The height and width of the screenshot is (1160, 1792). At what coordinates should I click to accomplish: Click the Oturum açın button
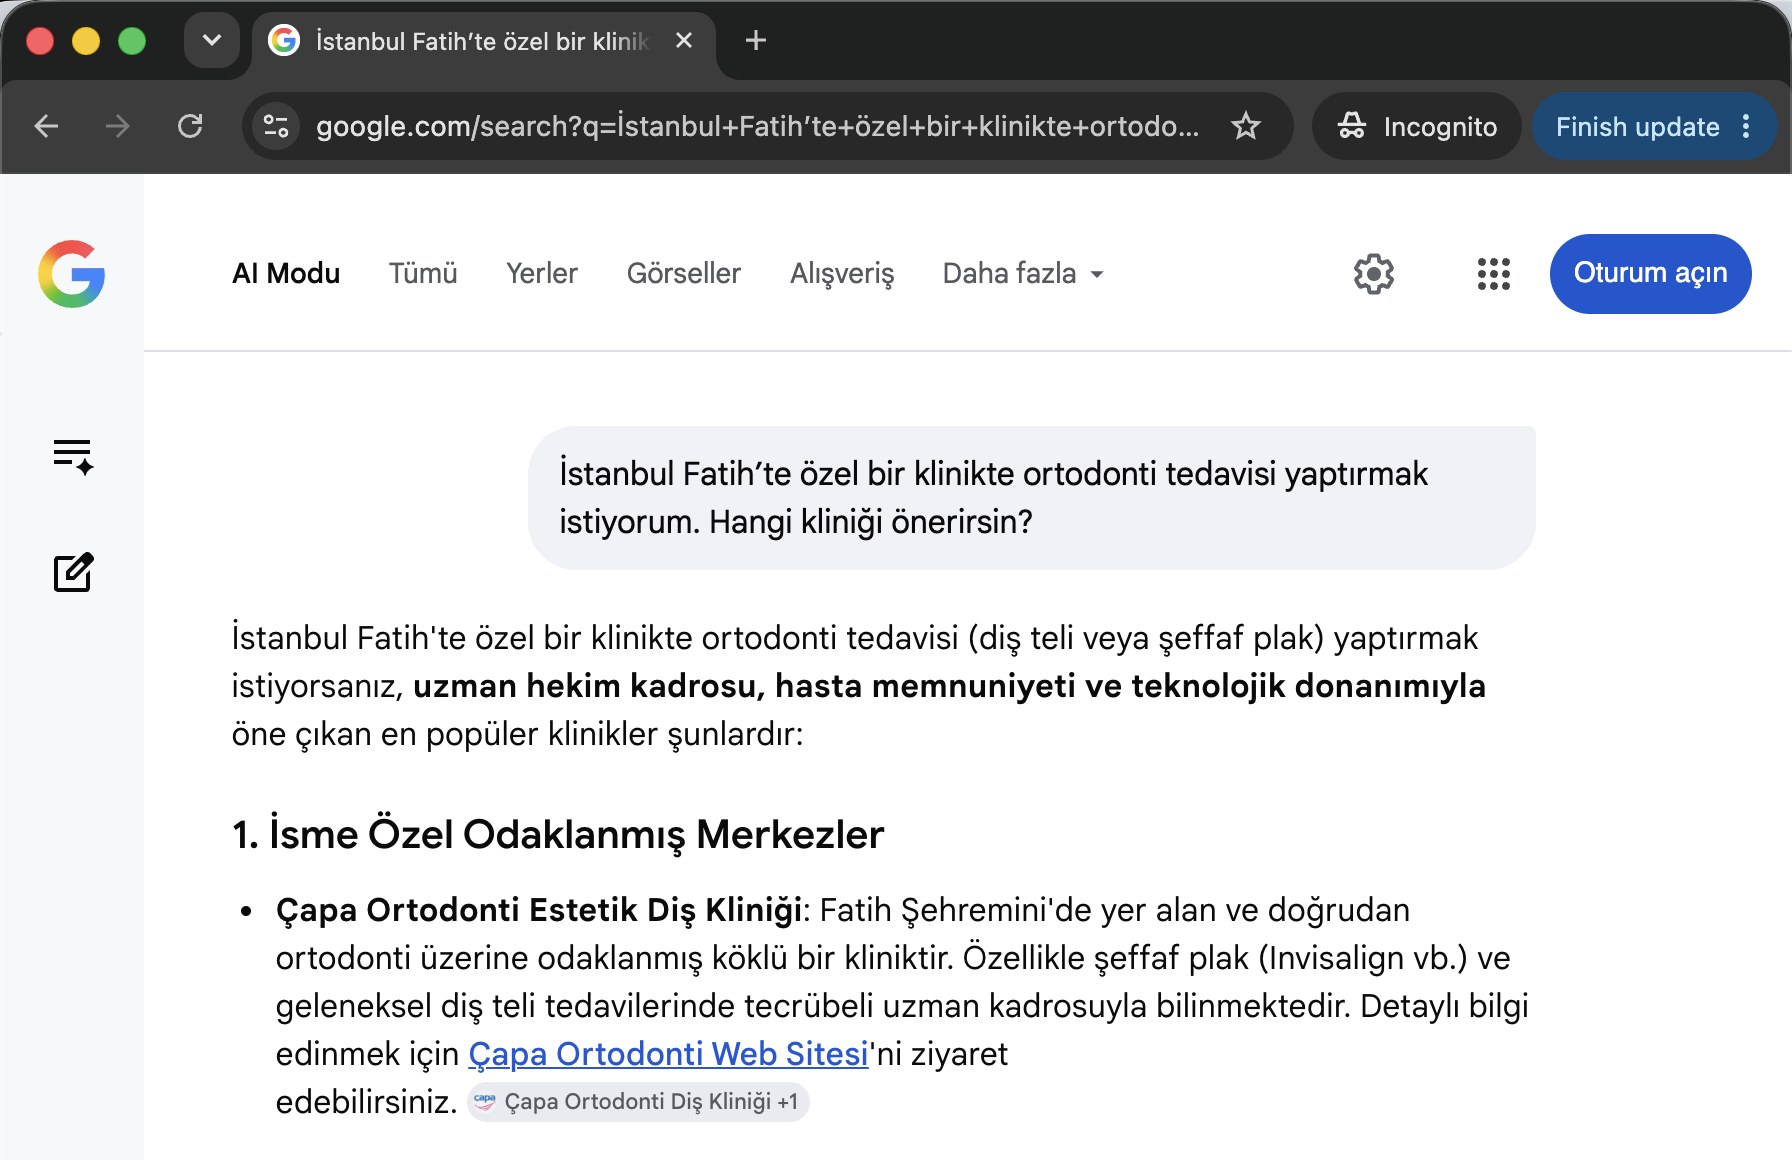(x=1650, y=274)
